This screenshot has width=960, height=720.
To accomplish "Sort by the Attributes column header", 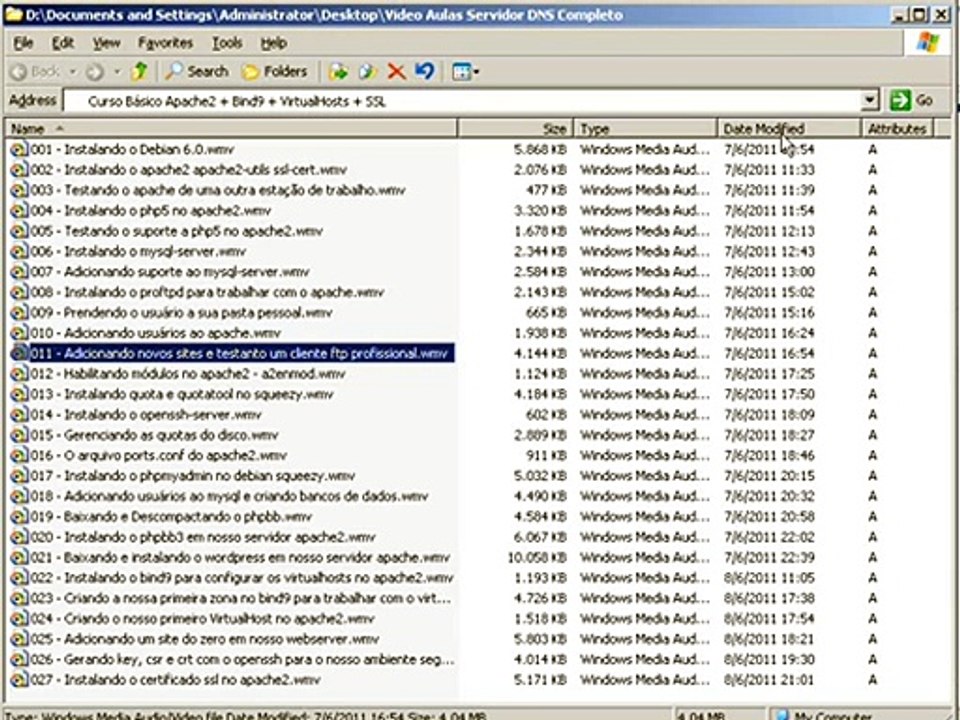I will pos(897,129).
